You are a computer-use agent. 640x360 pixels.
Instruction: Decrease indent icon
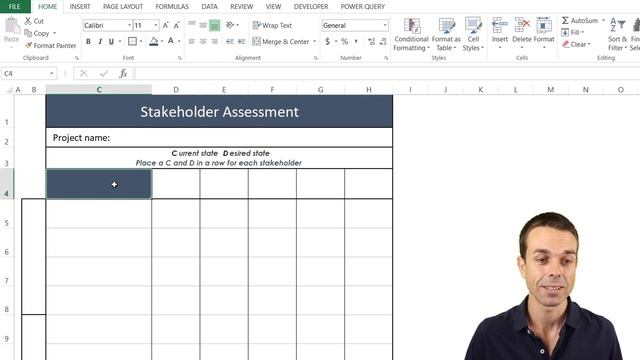230,41
